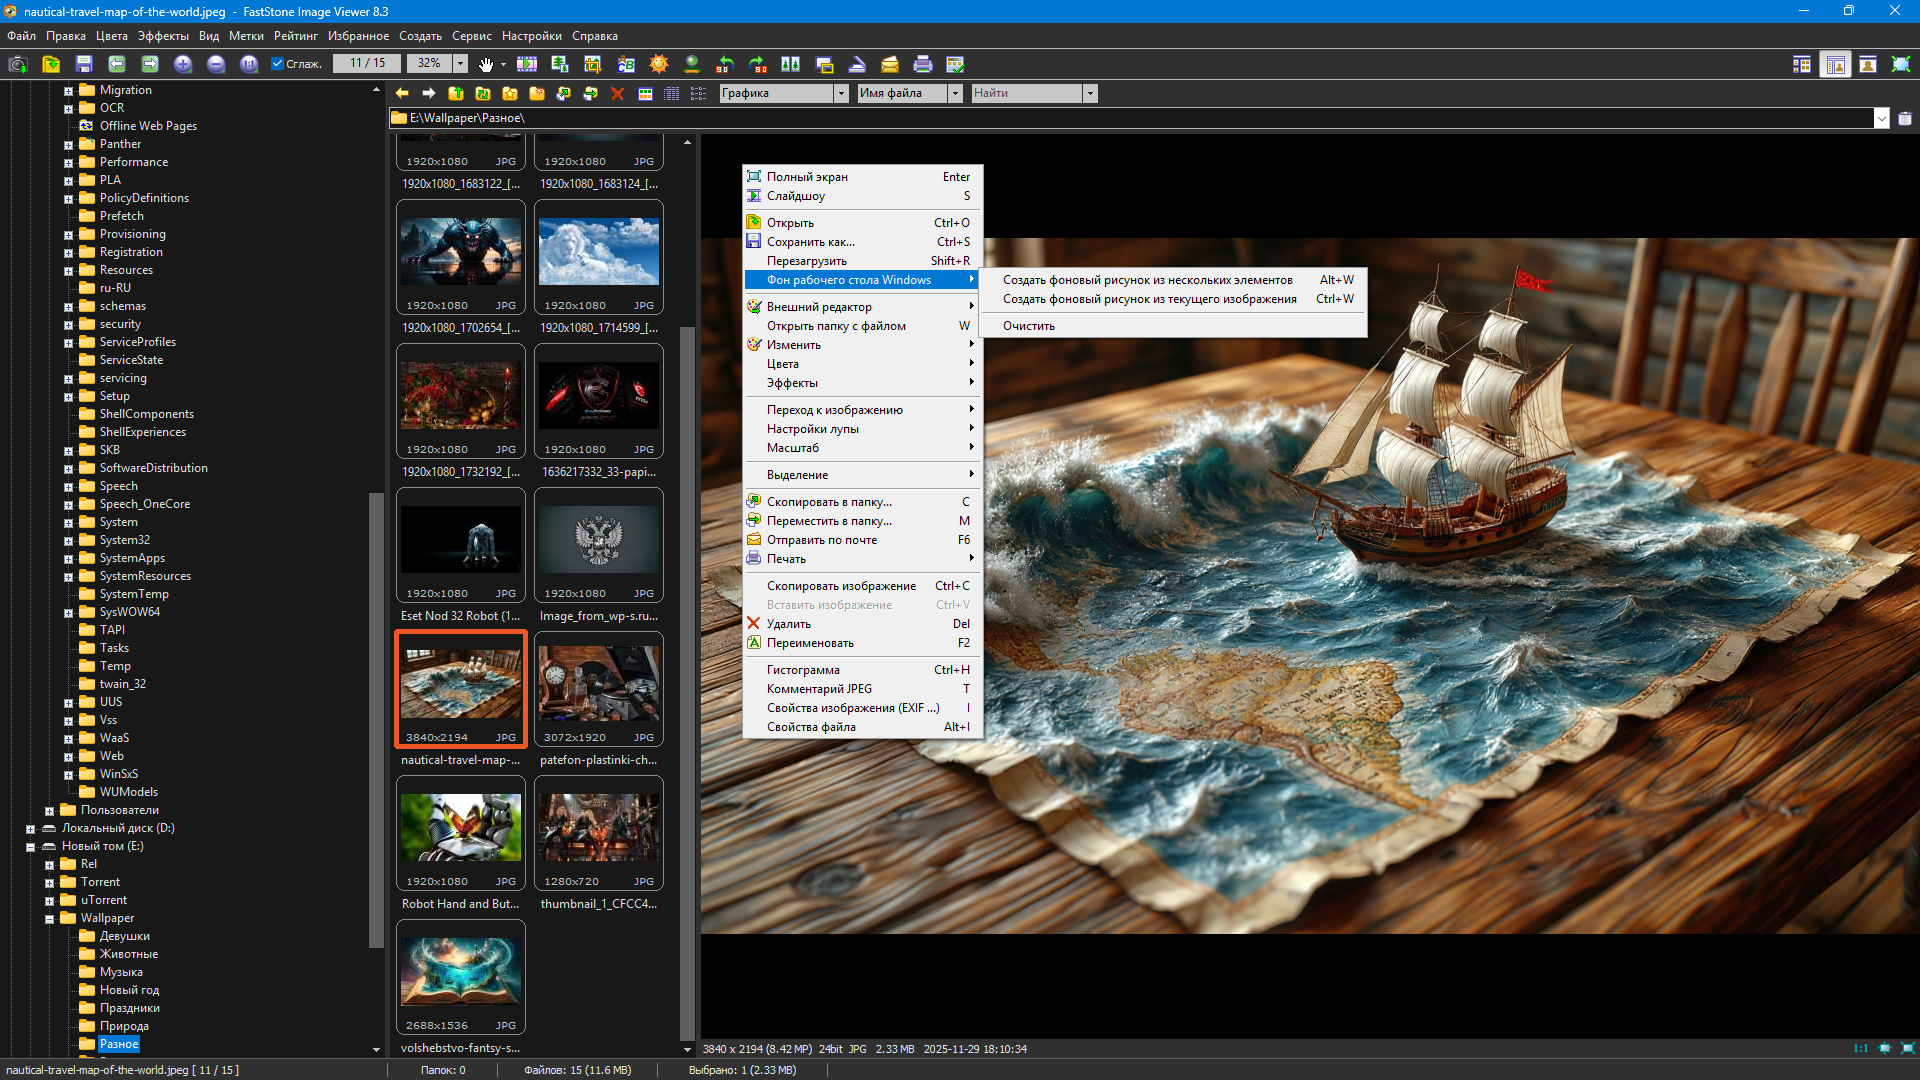
Task: Collapse the Wallpaper folder tree node
Action: point(49,919)
